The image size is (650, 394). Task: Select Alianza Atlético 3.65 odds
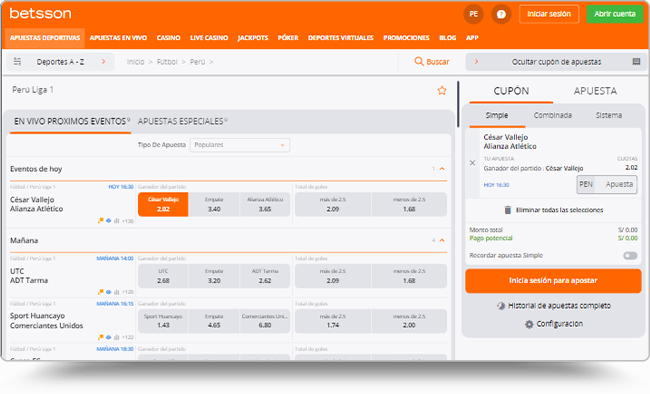pos(265,204)
